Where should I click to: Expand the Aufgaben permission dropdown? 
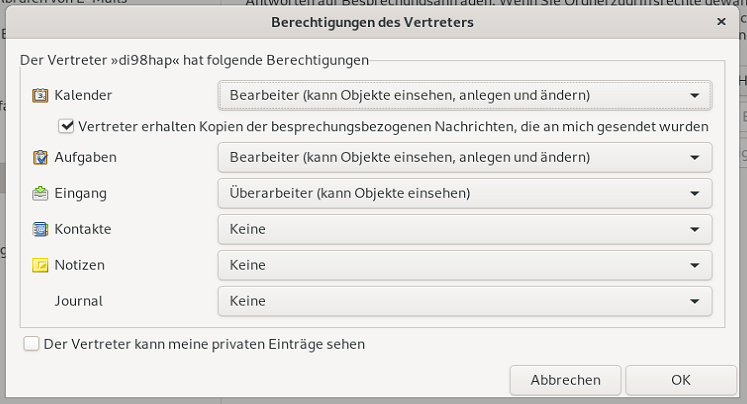(x=464, y=157)
